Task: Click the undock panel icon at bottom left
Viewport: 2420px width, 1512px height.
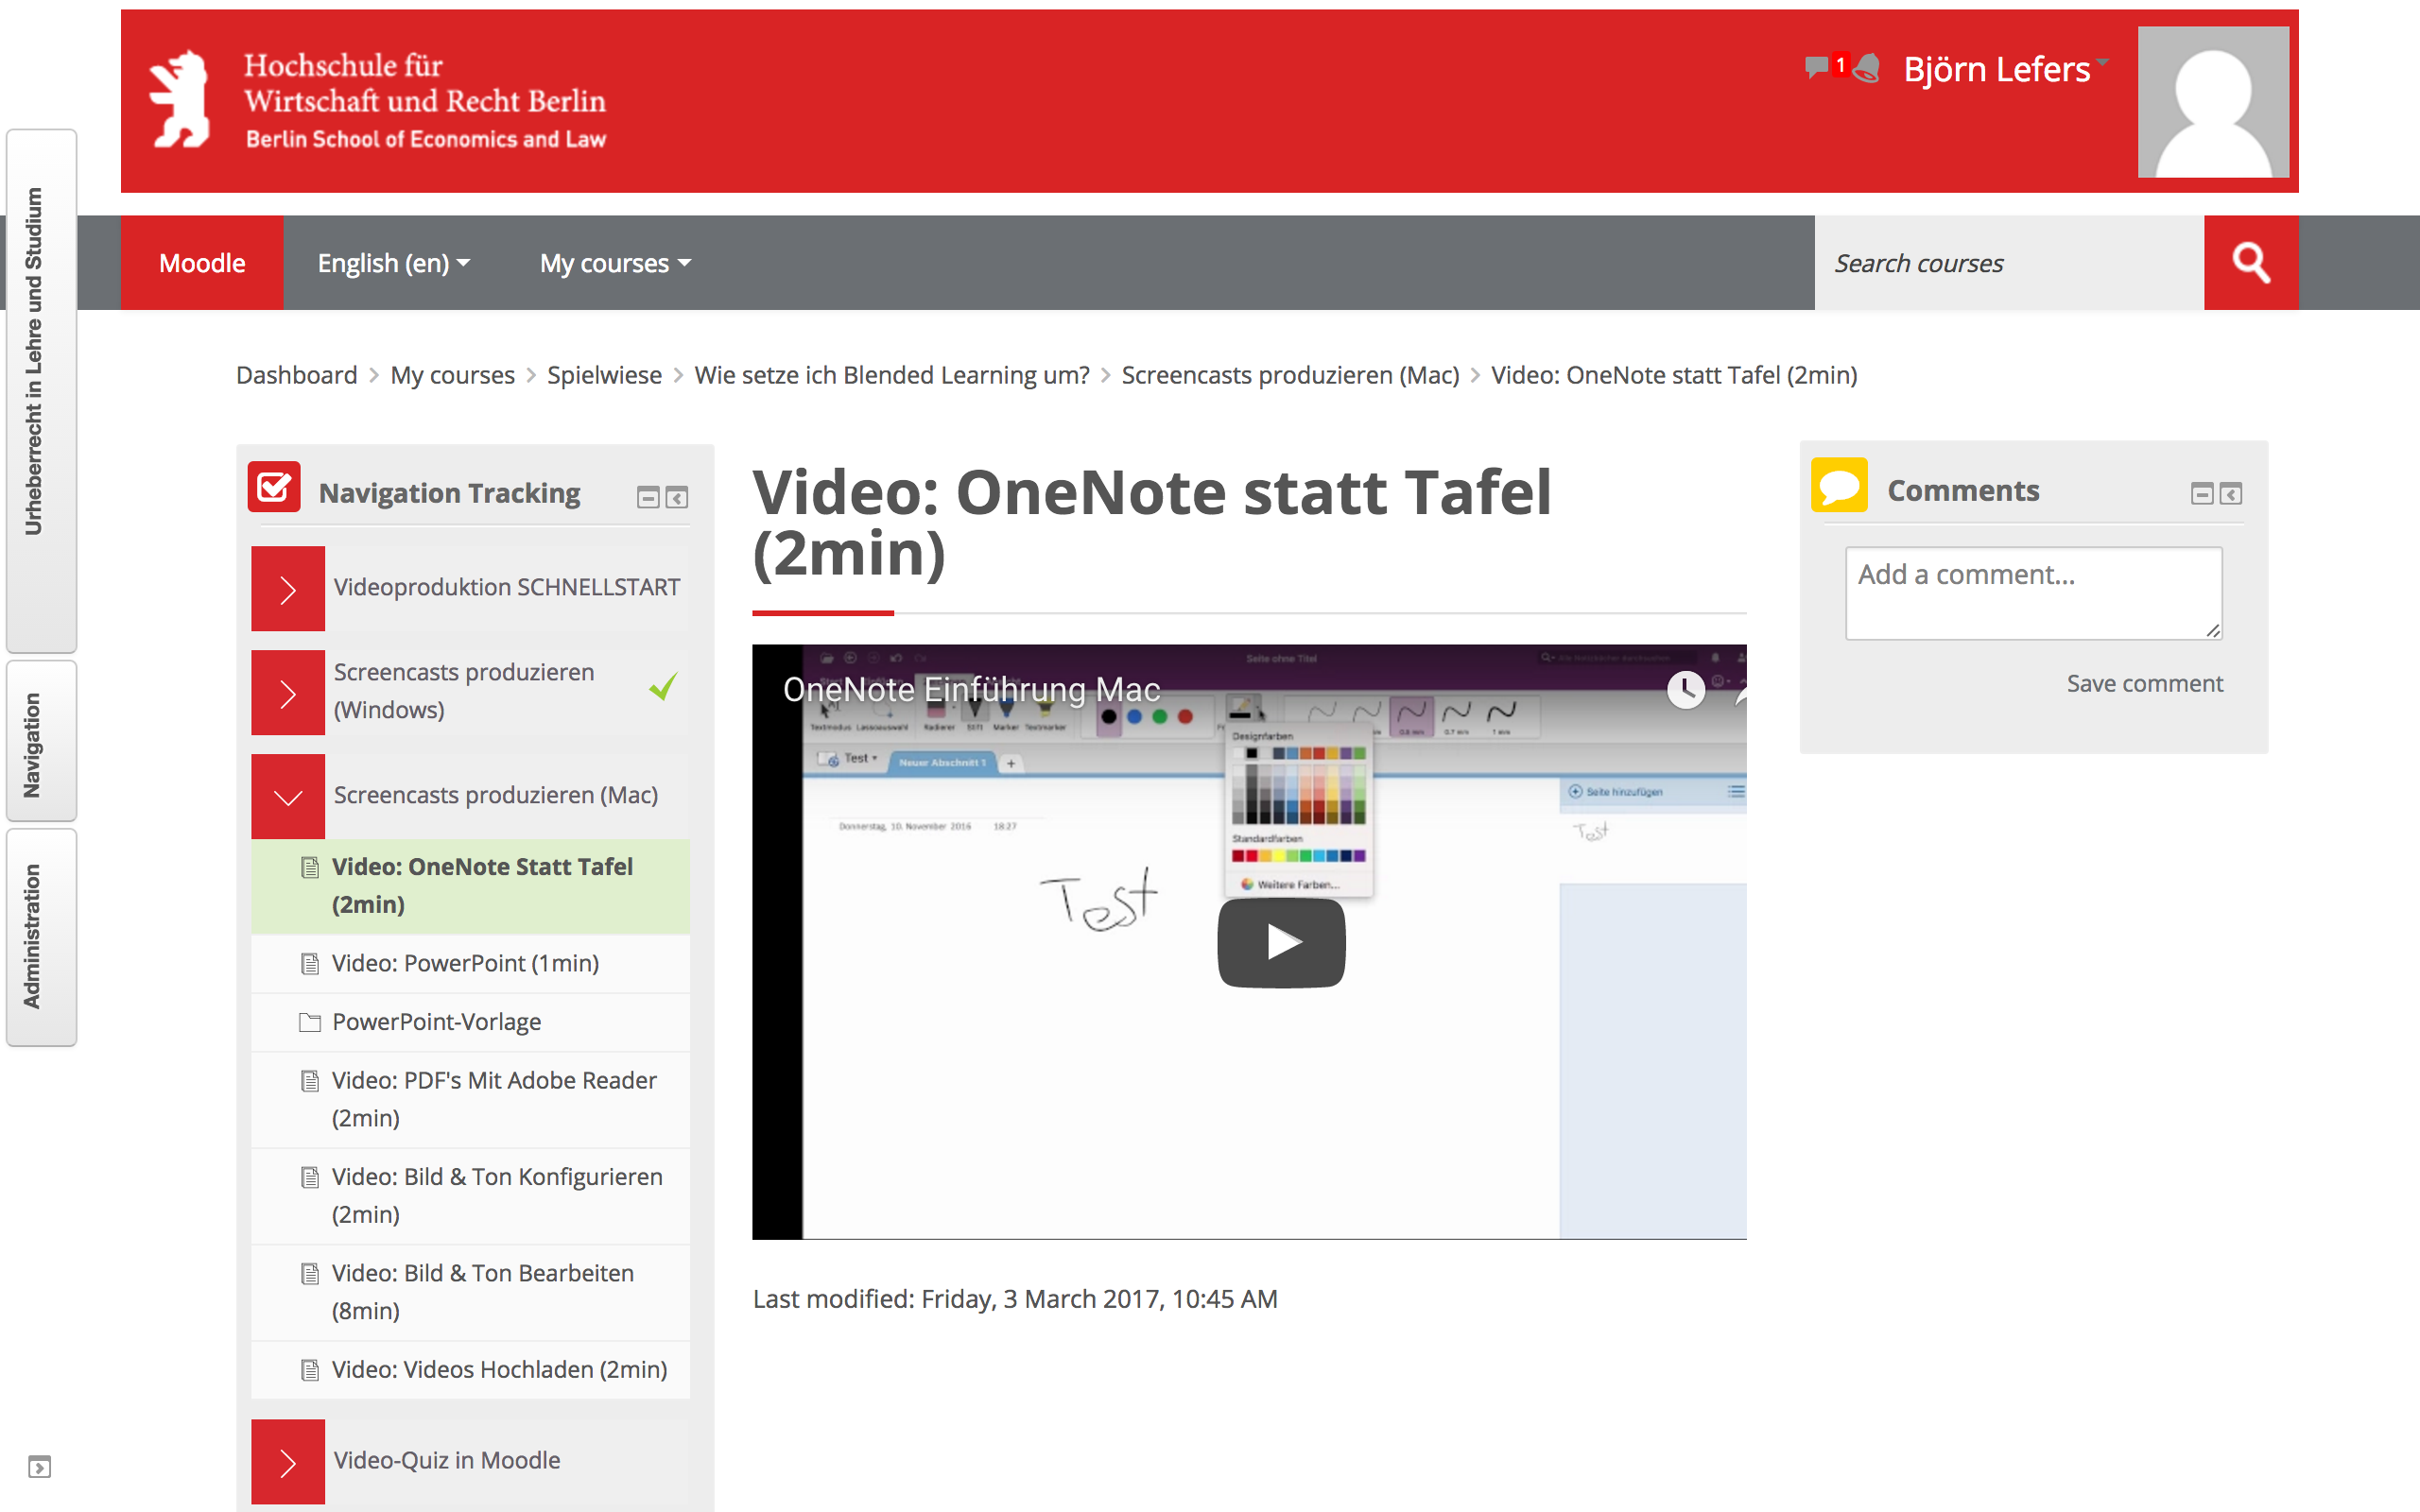Action: 39,1467
